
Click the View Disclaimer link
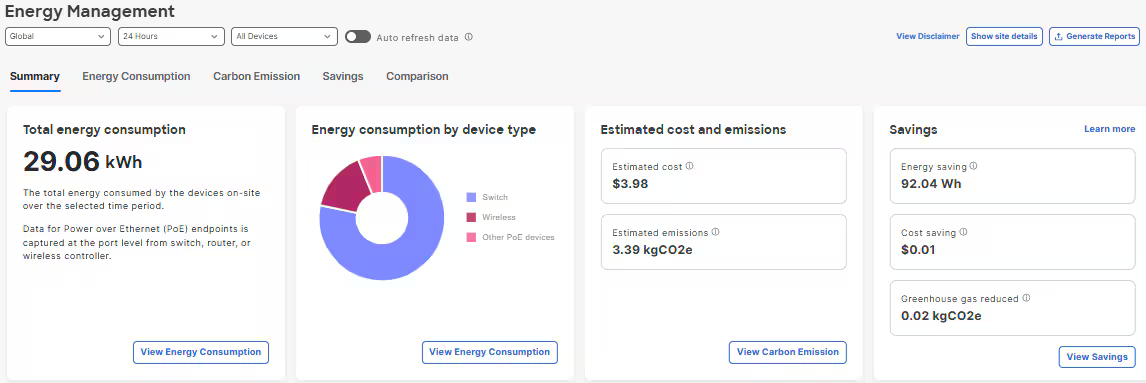click(x=927, y=37)
